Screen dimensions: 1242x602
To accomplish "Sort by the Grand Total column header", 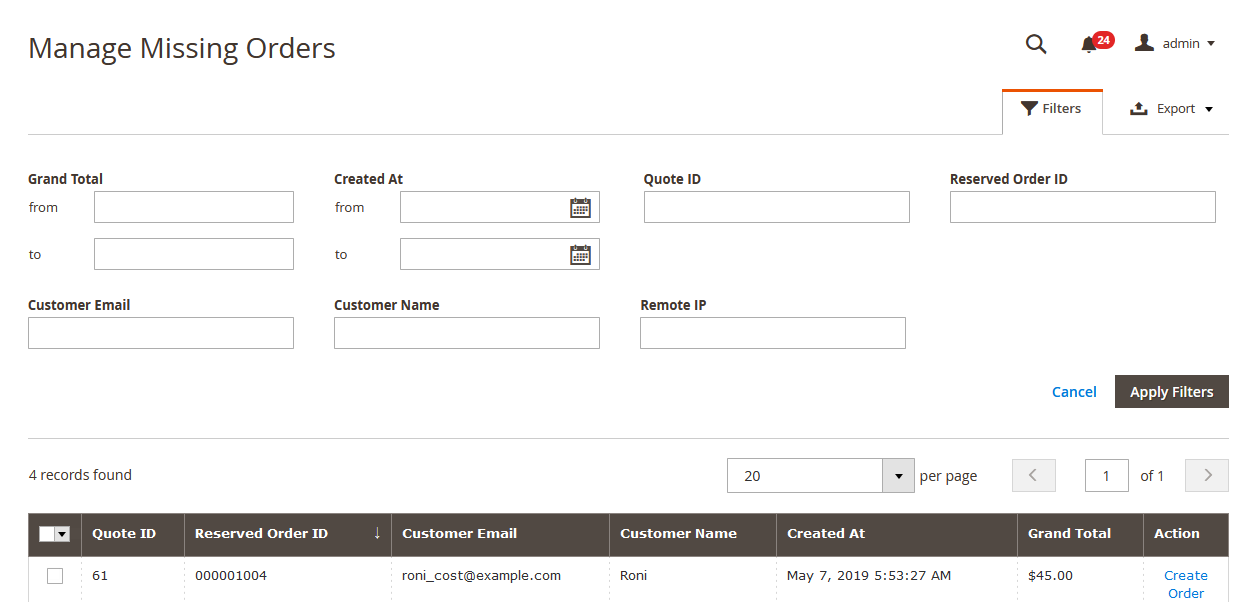I will 1069,534.
